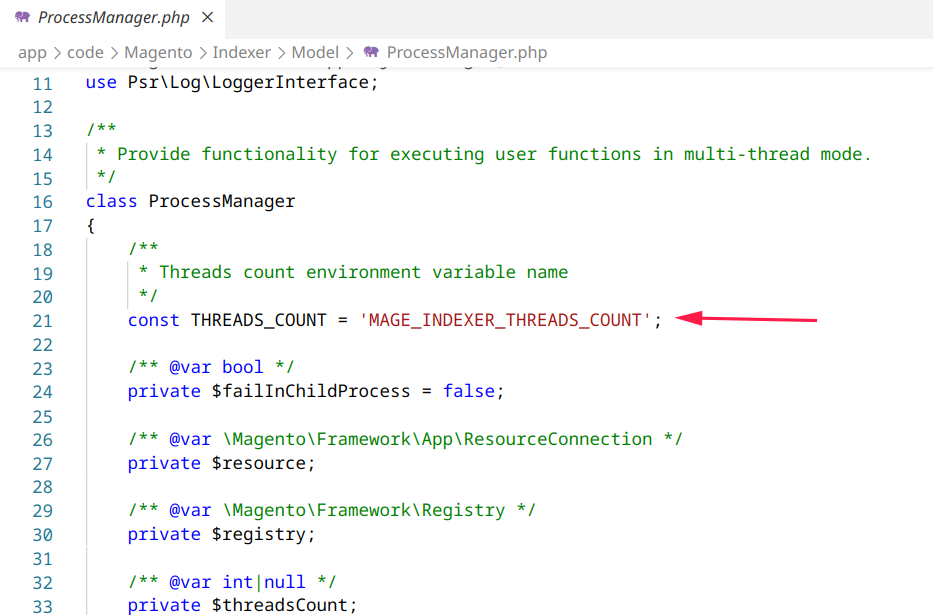
Task: Open the 'code' breadcrumb segment
Action: coord(85,53)
